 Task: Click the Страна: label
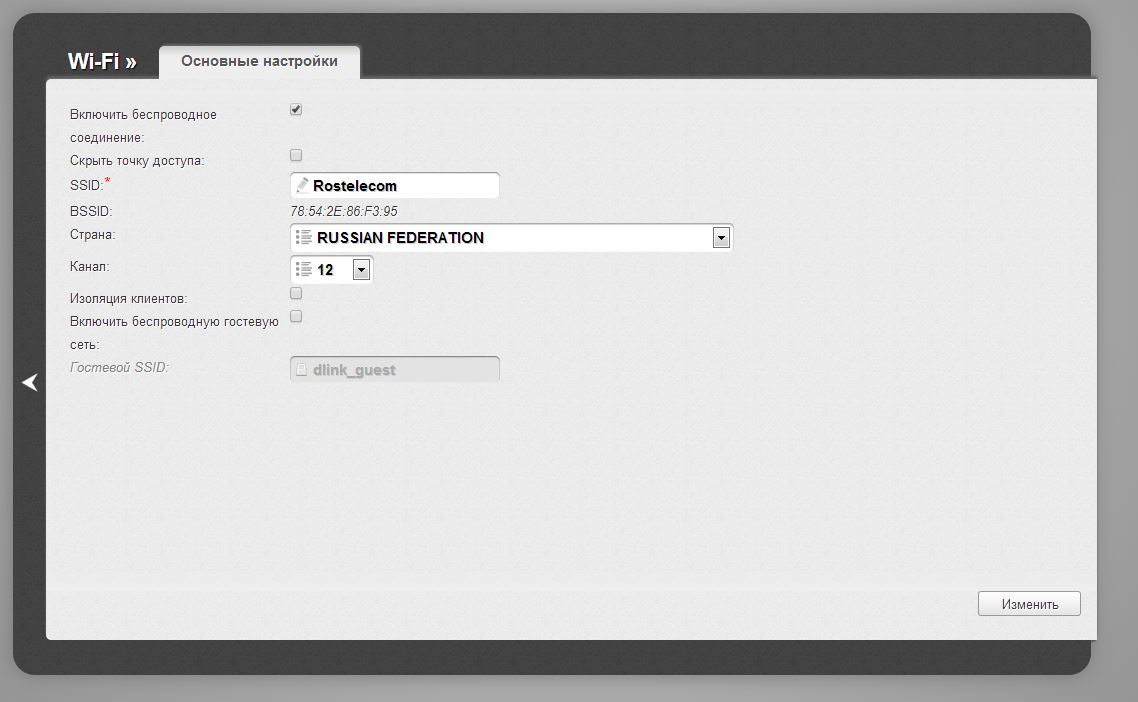pyautogui.click(x=93, y=234)
